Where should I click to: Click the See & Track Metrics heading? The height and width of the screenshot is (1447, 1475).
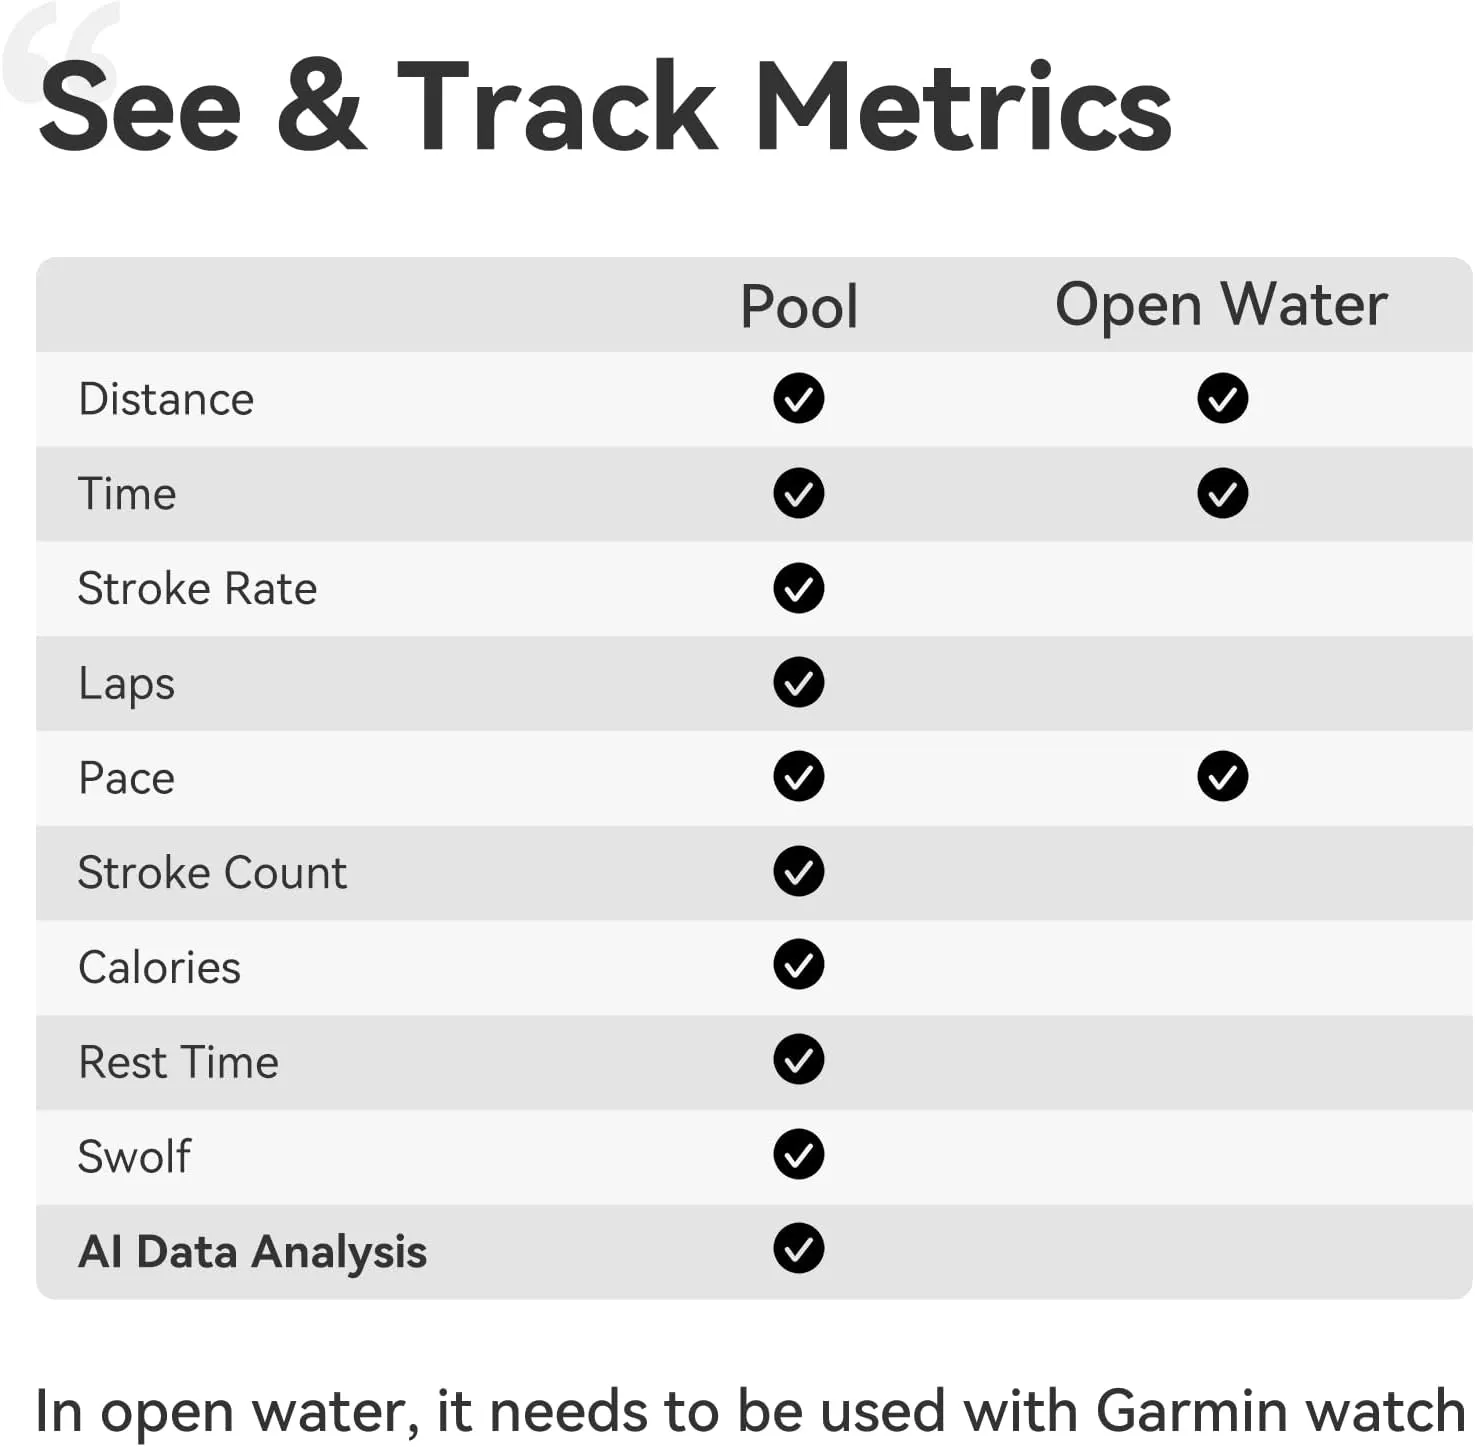pos(605,107)
